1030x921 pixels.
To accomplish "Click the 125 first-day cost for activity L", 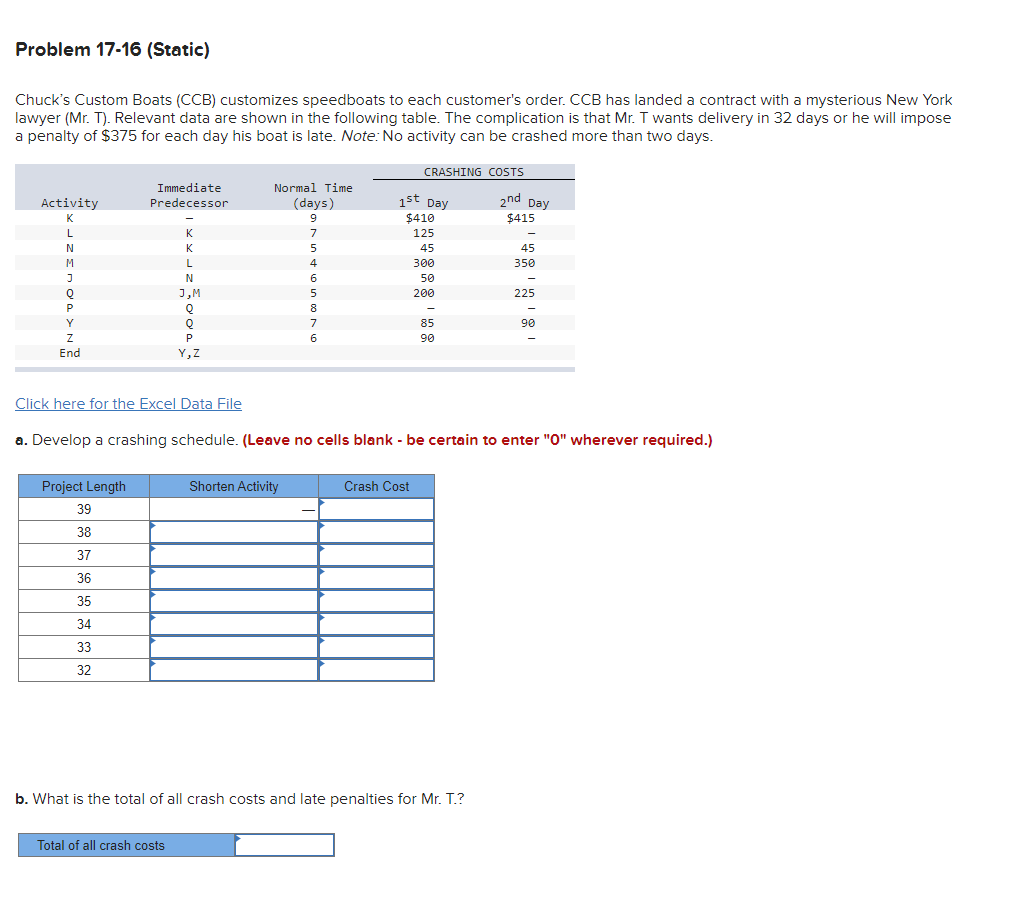I will point(424,233).
